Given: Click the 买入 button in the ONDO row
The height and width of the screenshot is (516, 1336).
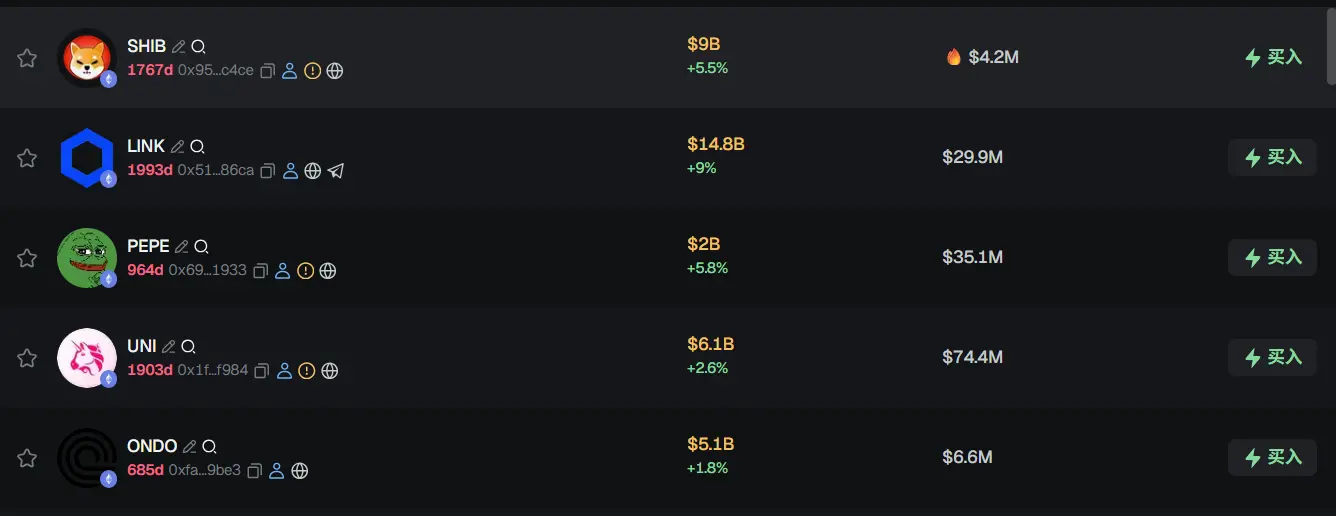Looking at the screenshot, I should click(x=1272, y=457).
